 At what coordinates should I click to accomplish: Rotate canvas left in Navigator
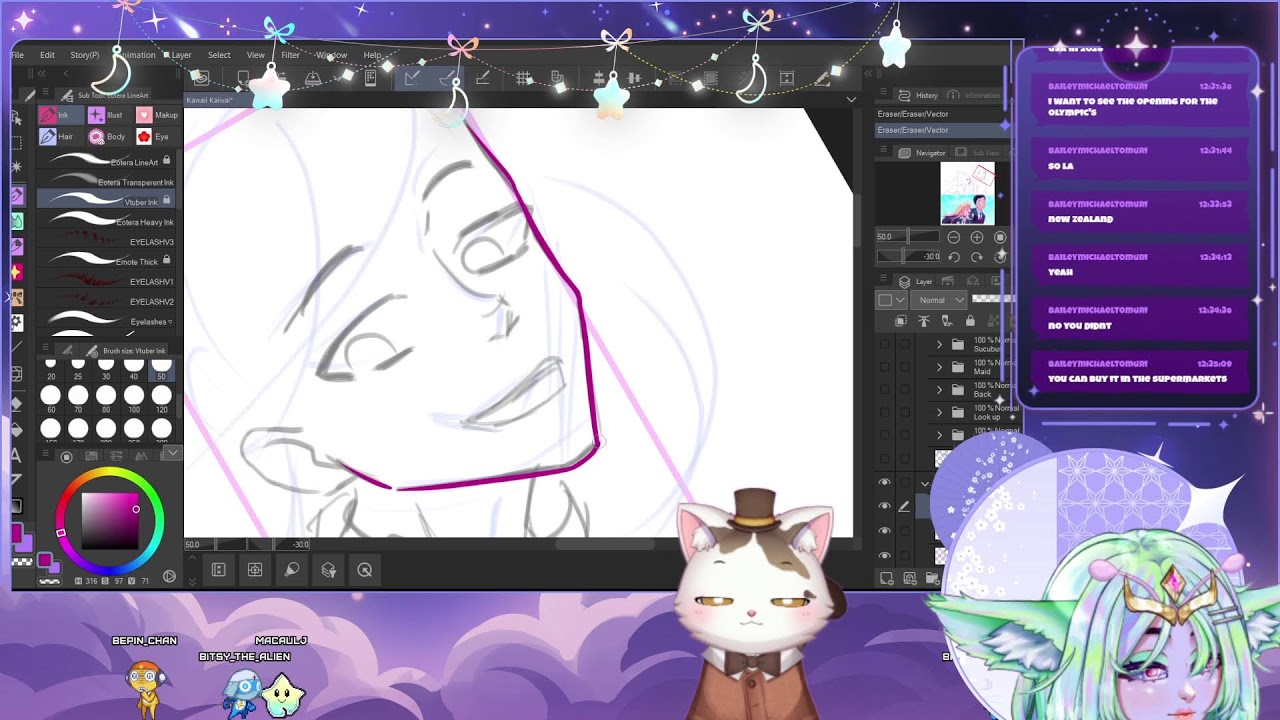point(953,257)
